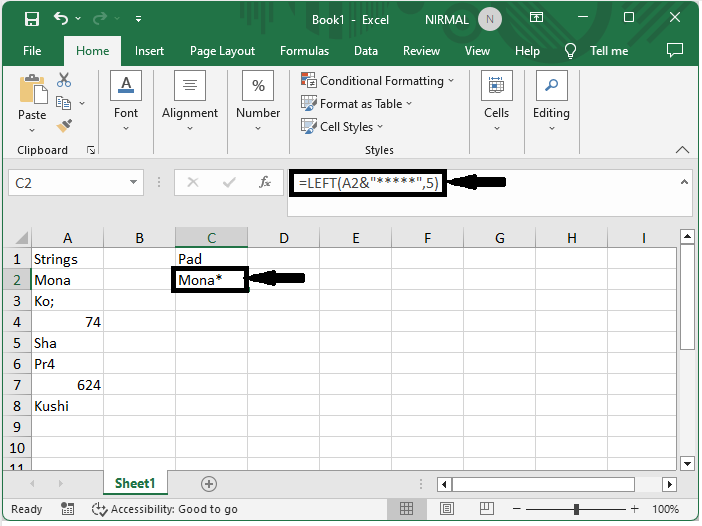The image size is (702, 526).
Task: Switch to the Review tab
Action: pyautogui.click(x=421, y=51)
